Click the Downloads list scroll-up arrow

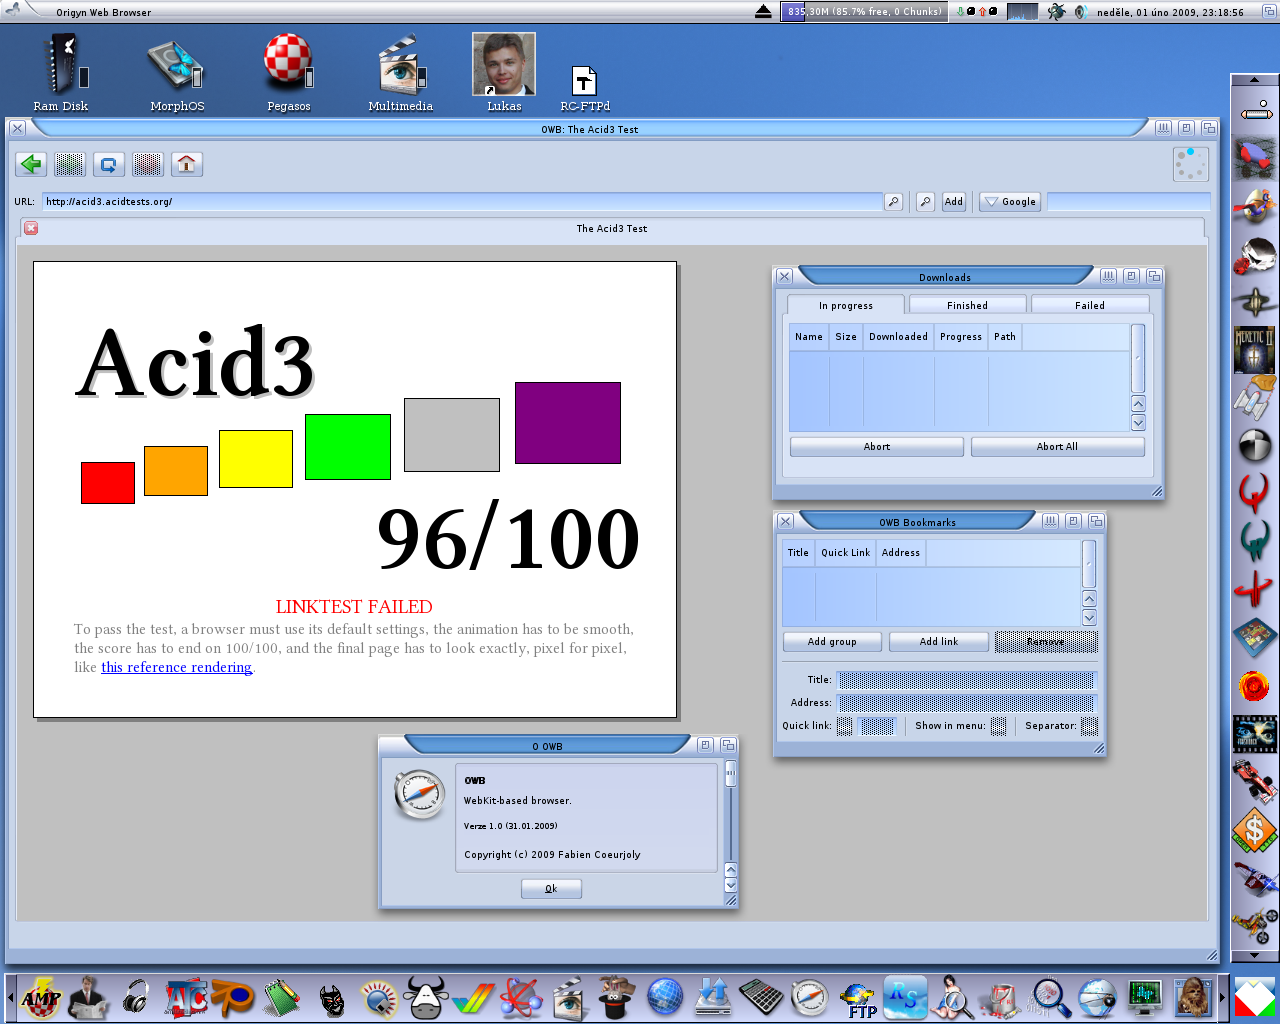1138,404
